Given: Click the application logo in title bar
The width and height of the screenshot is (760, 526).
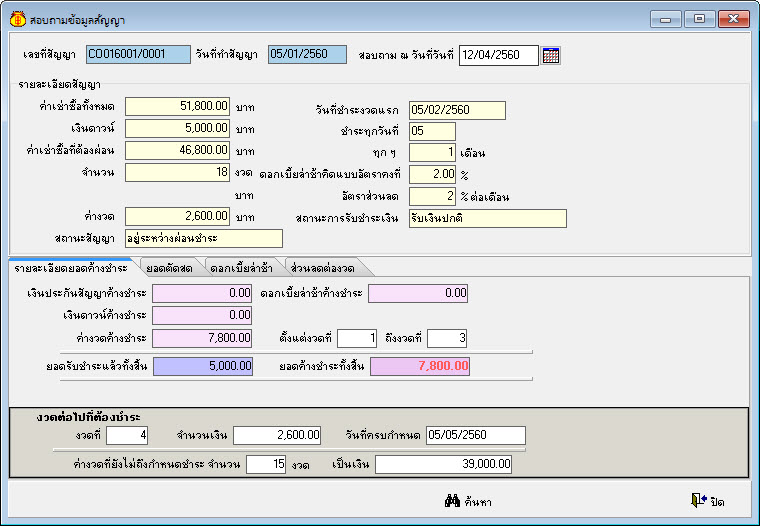Looking at the screenshot, I should click(18, 20).
